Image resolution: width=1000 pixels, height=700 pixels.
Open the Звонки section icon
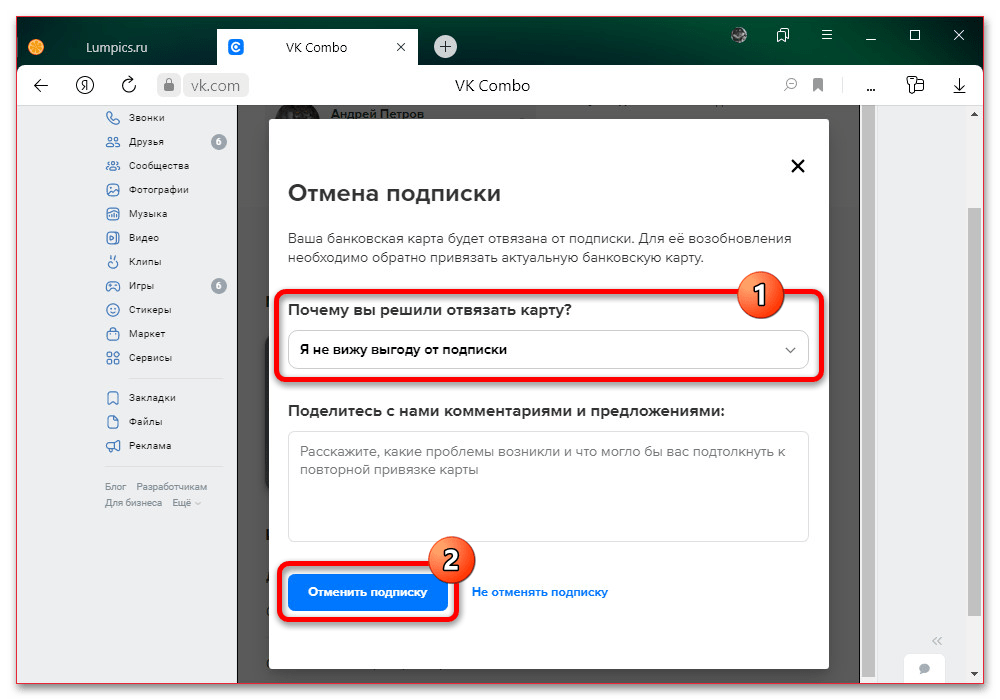tap(113, 118)
